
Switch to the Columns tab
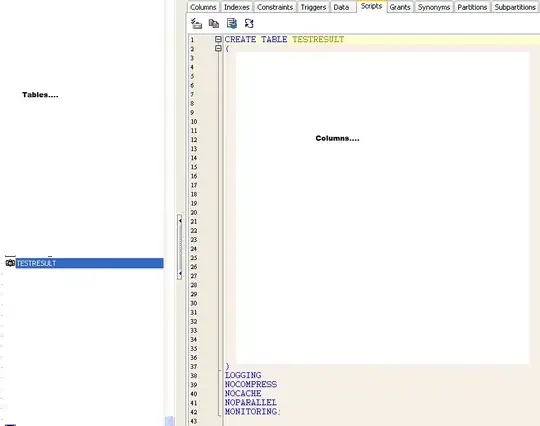point(203,7)
